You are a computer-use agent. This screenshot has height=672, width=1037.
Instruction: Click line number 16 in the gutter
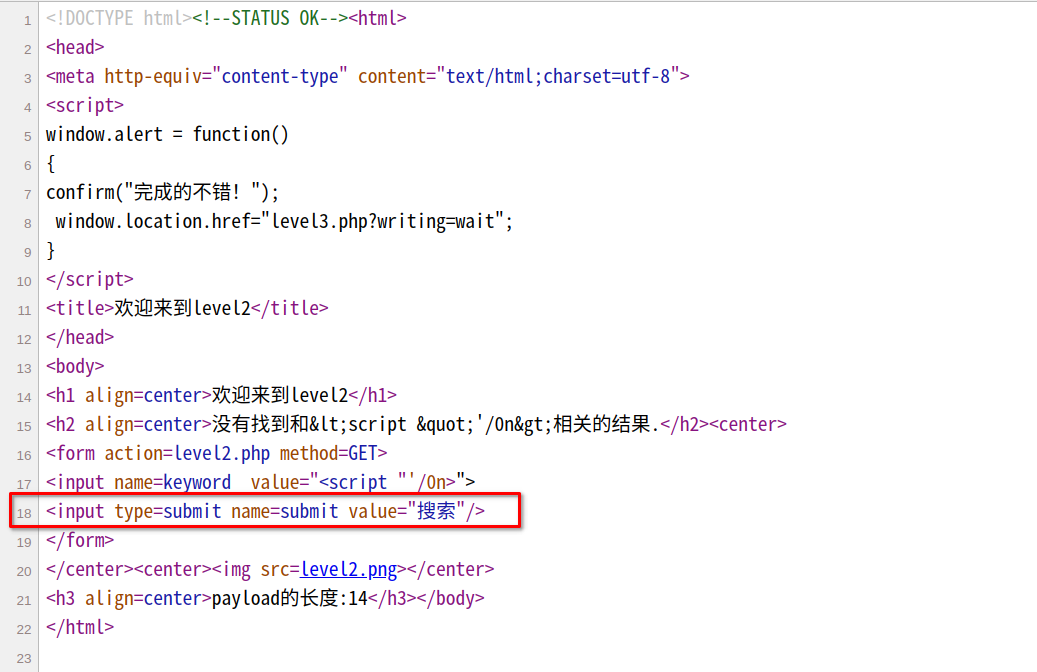click(x=24, y=456)
